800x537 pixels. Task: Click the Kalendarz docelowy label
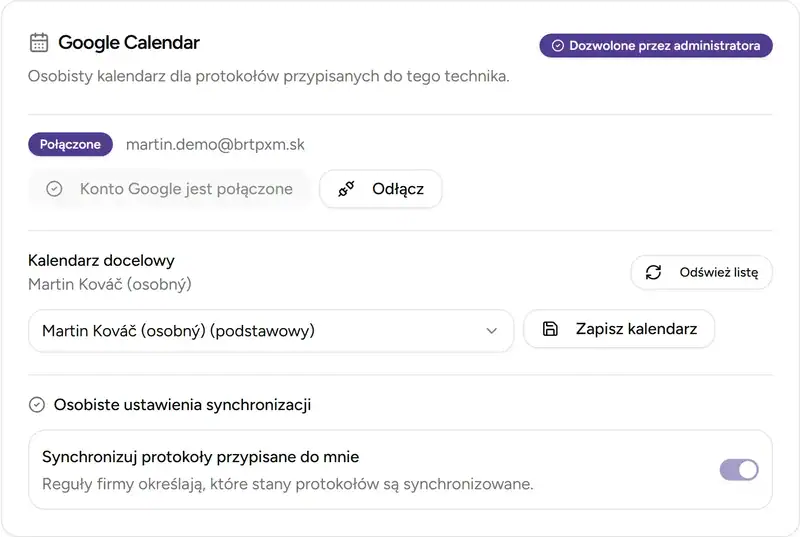[101, 261]
